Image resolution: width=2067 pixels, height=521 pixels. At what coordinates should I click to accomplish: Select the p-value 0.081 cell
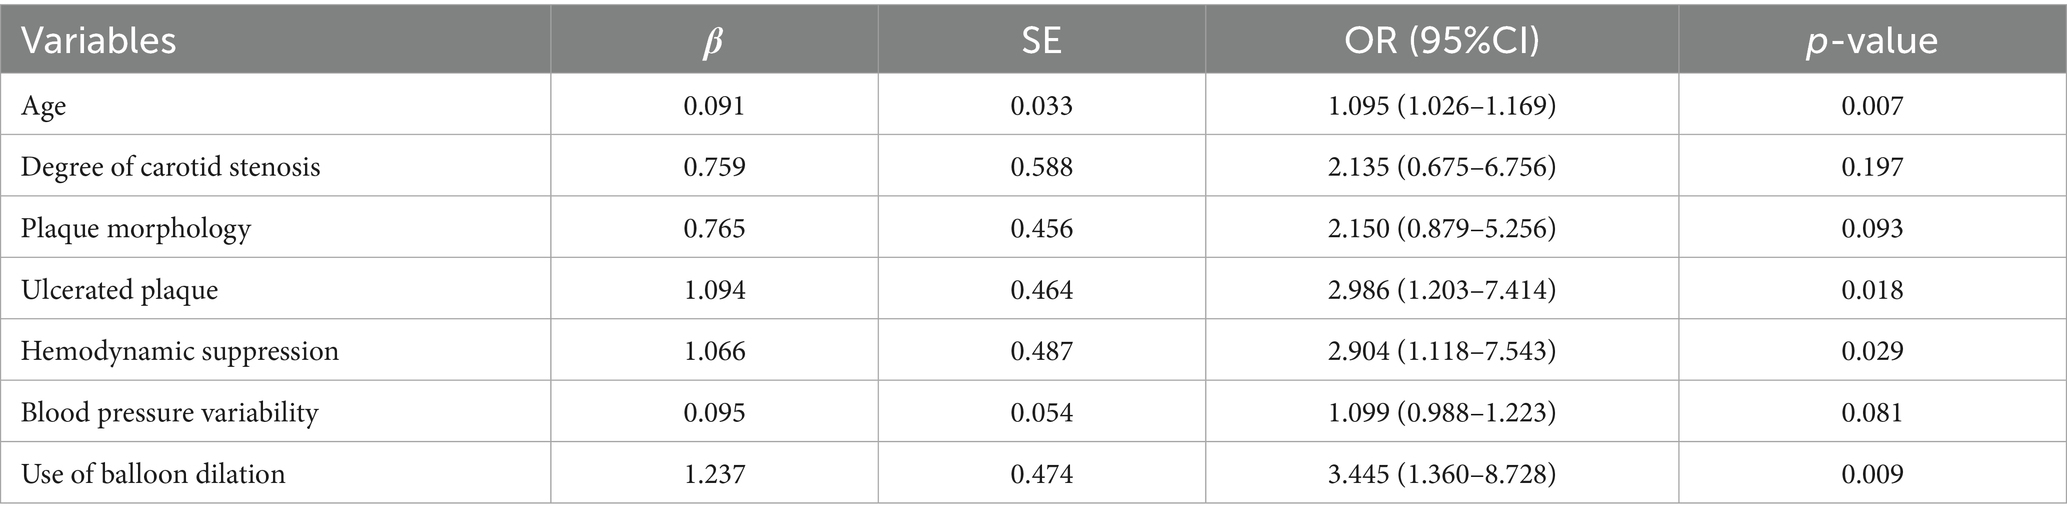coord(1872,412)
